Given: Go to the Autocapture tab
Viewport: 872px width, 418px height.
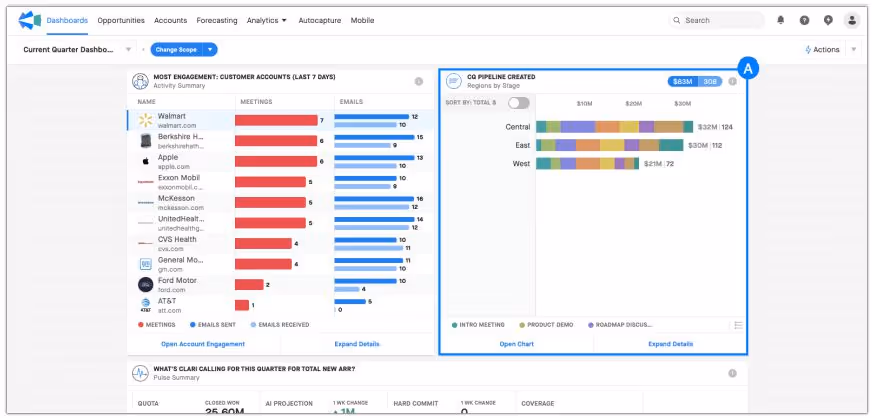Looking at the screenshot, I should [x=320, y=21].
